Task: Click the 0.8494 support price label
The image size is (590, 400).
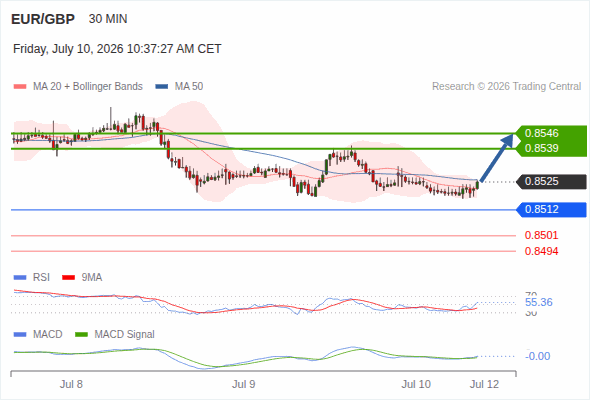Action: pyautogui.click(x=541, y=251)
